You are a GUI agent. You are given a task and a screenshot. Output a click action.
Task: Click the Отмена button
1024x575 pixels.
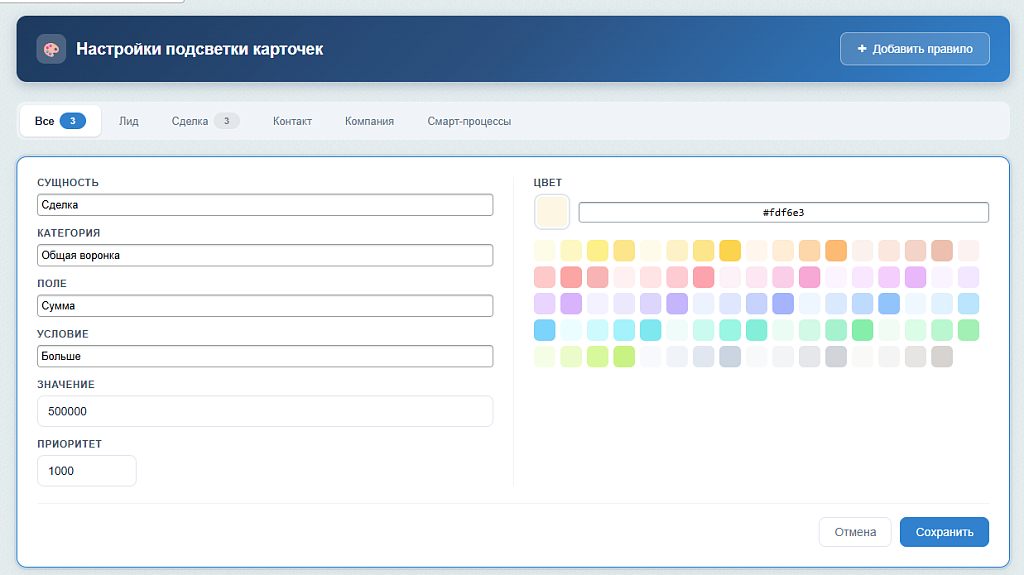(855, 532)
